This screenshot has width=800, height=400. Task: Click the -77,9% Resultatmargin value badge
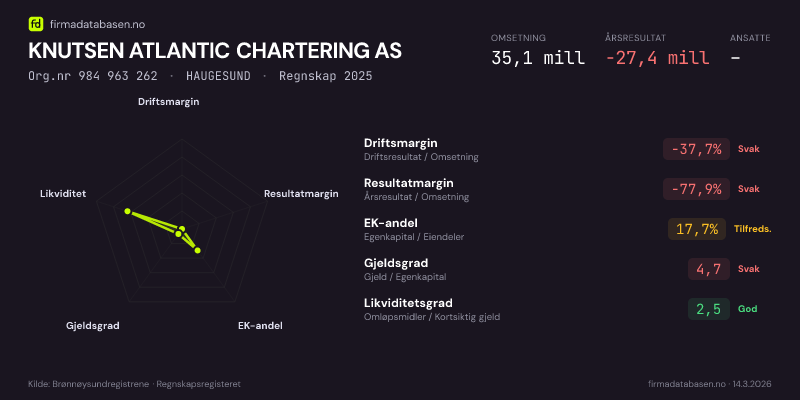pyautogui.click(x=698, y=189)
